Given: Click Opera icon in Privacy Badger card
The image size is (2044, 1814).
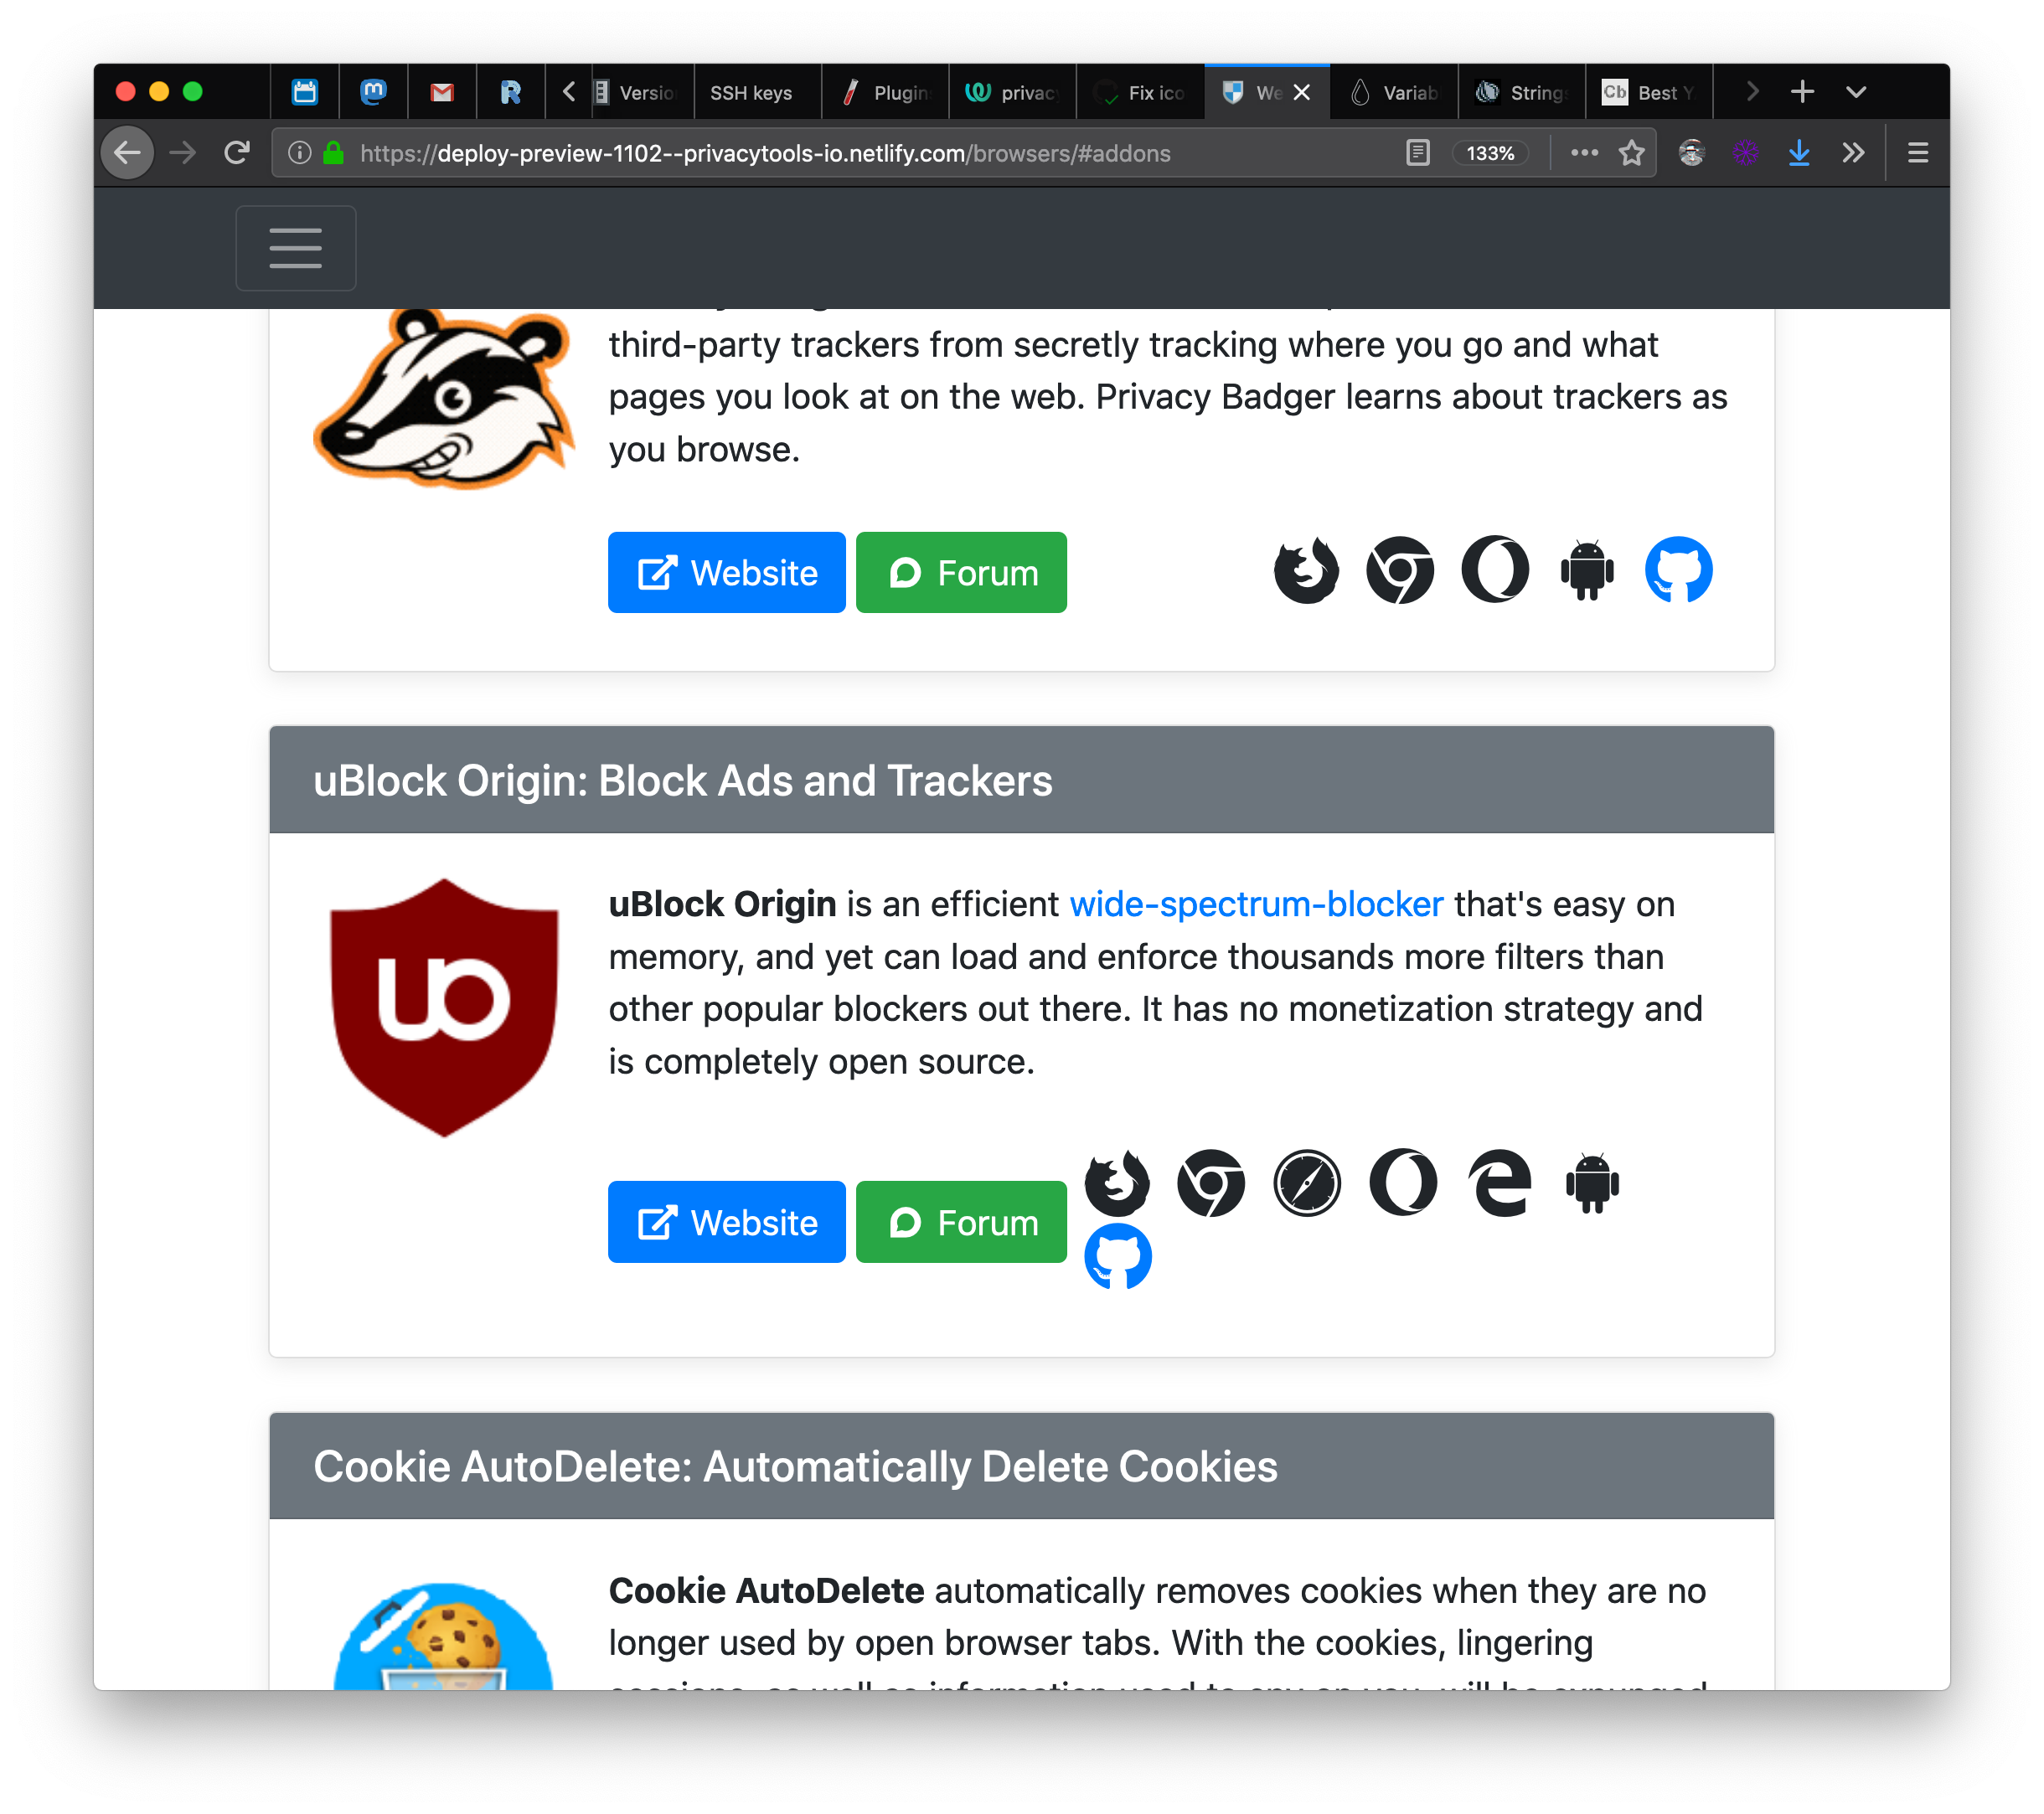Looking at the screenshot, I should 1495,571.
